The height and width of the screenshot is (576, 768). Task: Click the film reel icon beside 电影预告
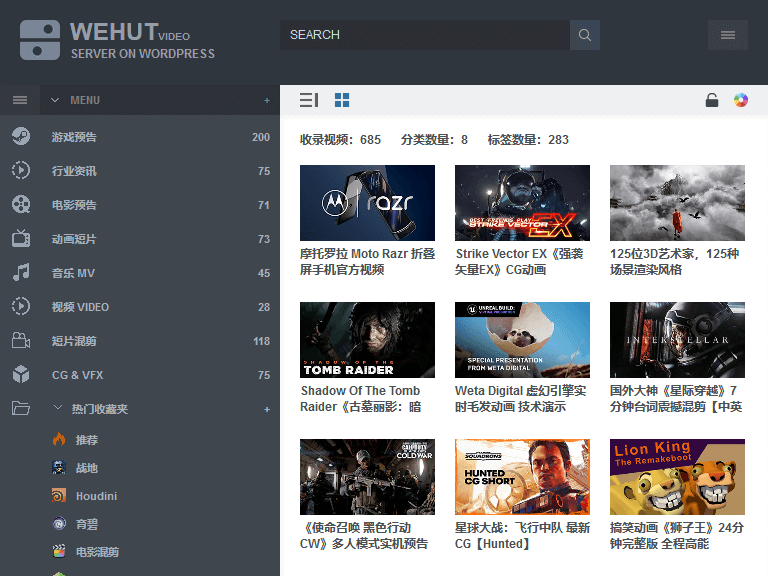coord(21,204)
